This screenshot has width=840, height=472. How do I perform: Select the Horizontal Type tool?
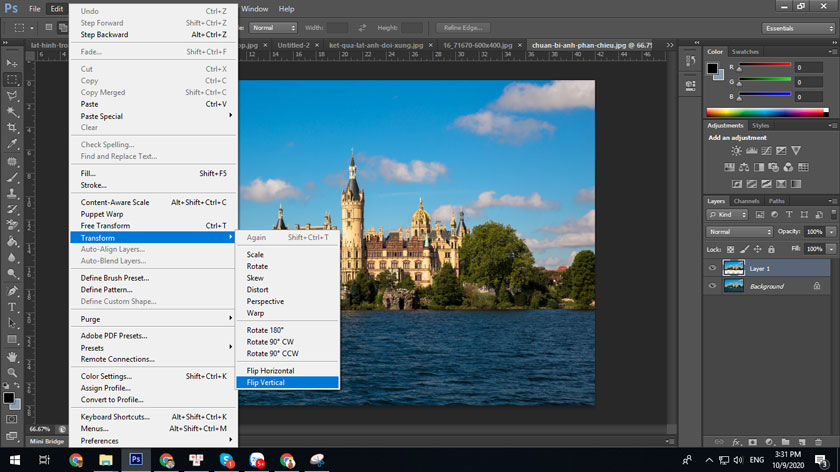12,307
